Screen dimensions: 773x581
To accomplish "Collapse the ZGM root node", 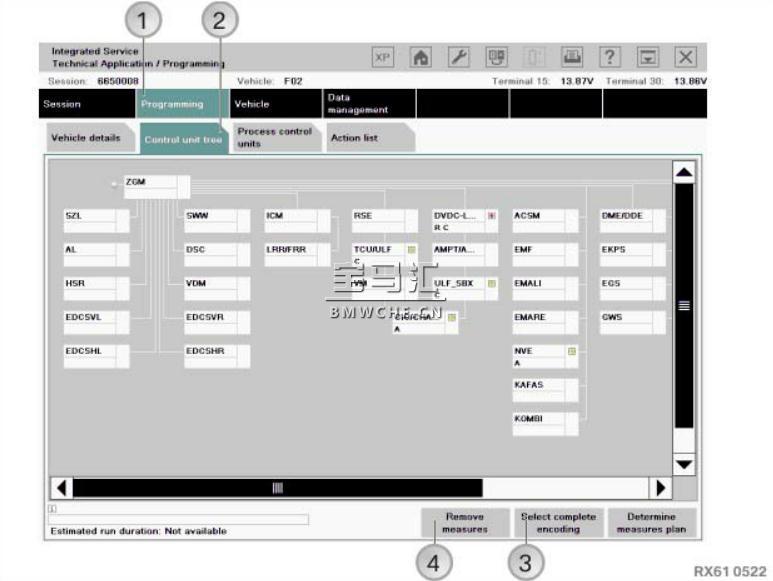I will [115, 183].
